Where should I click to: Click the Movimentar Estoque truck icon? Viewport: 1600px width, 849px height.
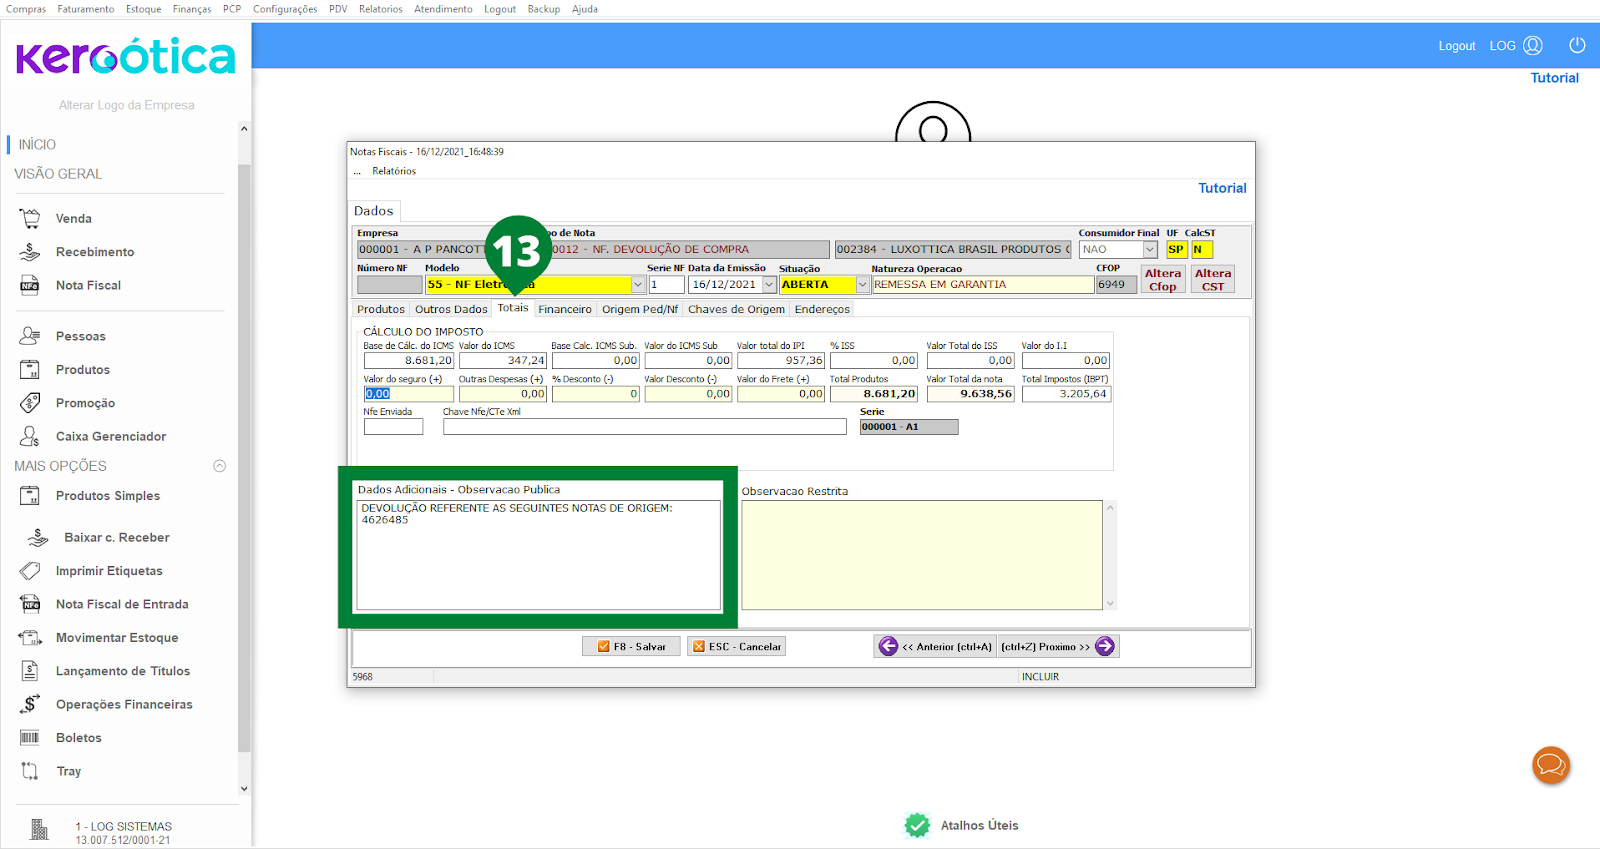point(30,637)
